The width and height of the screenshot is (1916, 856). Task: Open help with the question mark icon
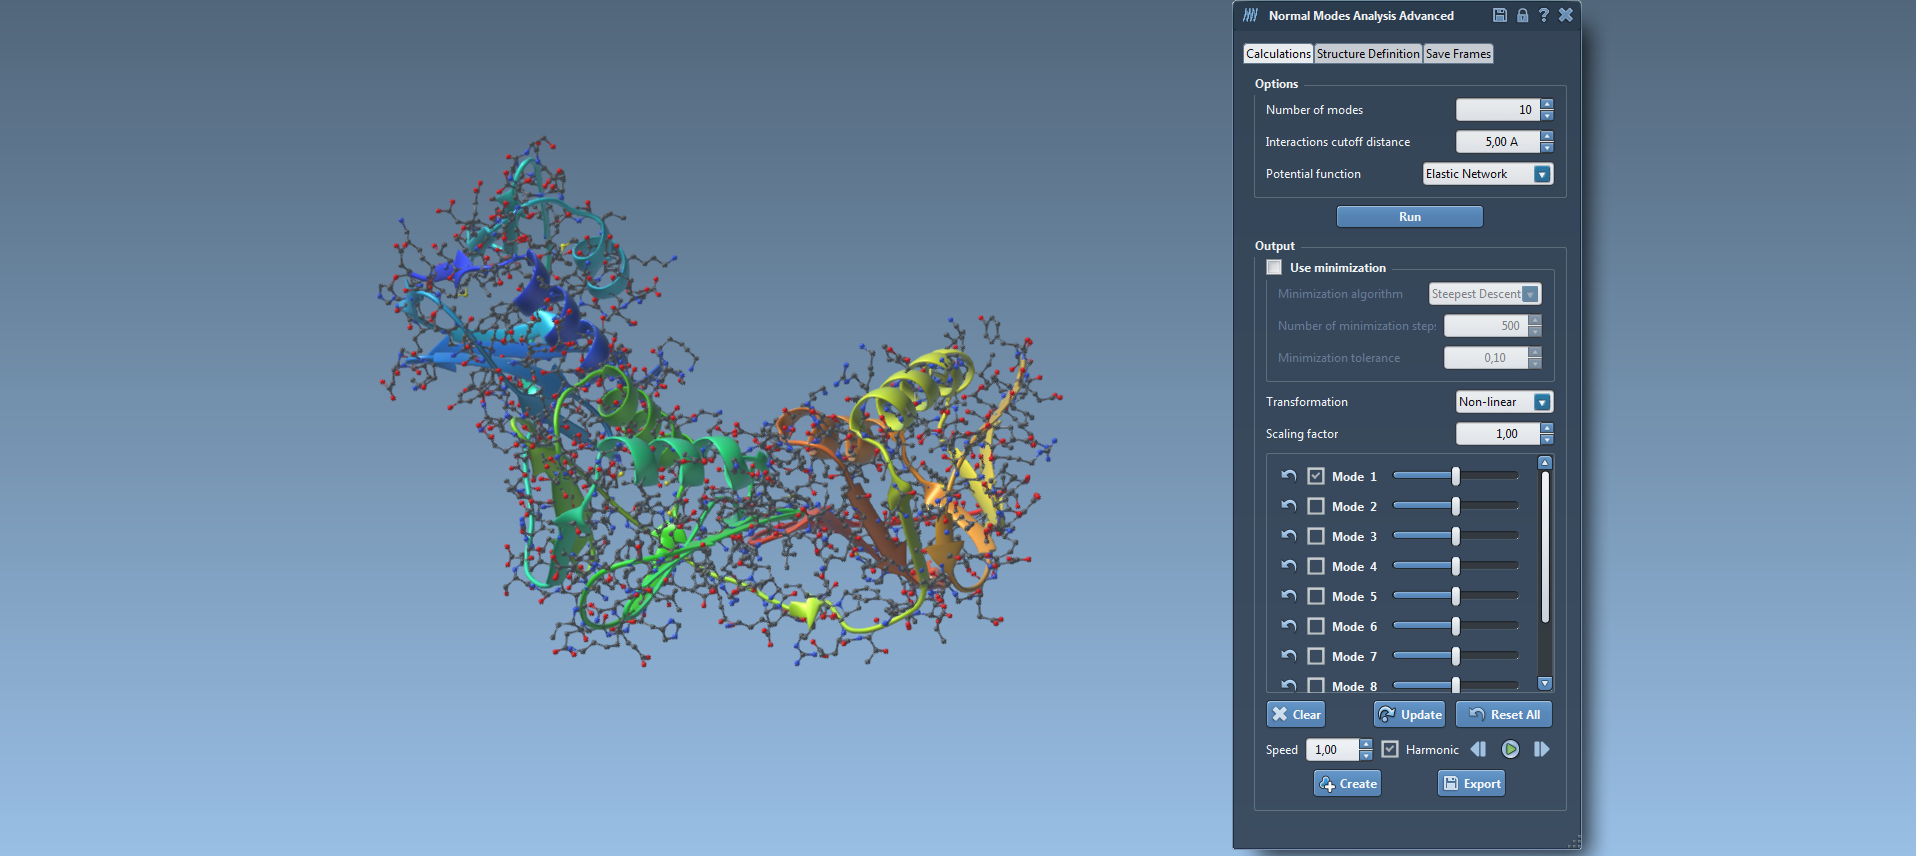pyautogui.click(x=1543, y=15)
